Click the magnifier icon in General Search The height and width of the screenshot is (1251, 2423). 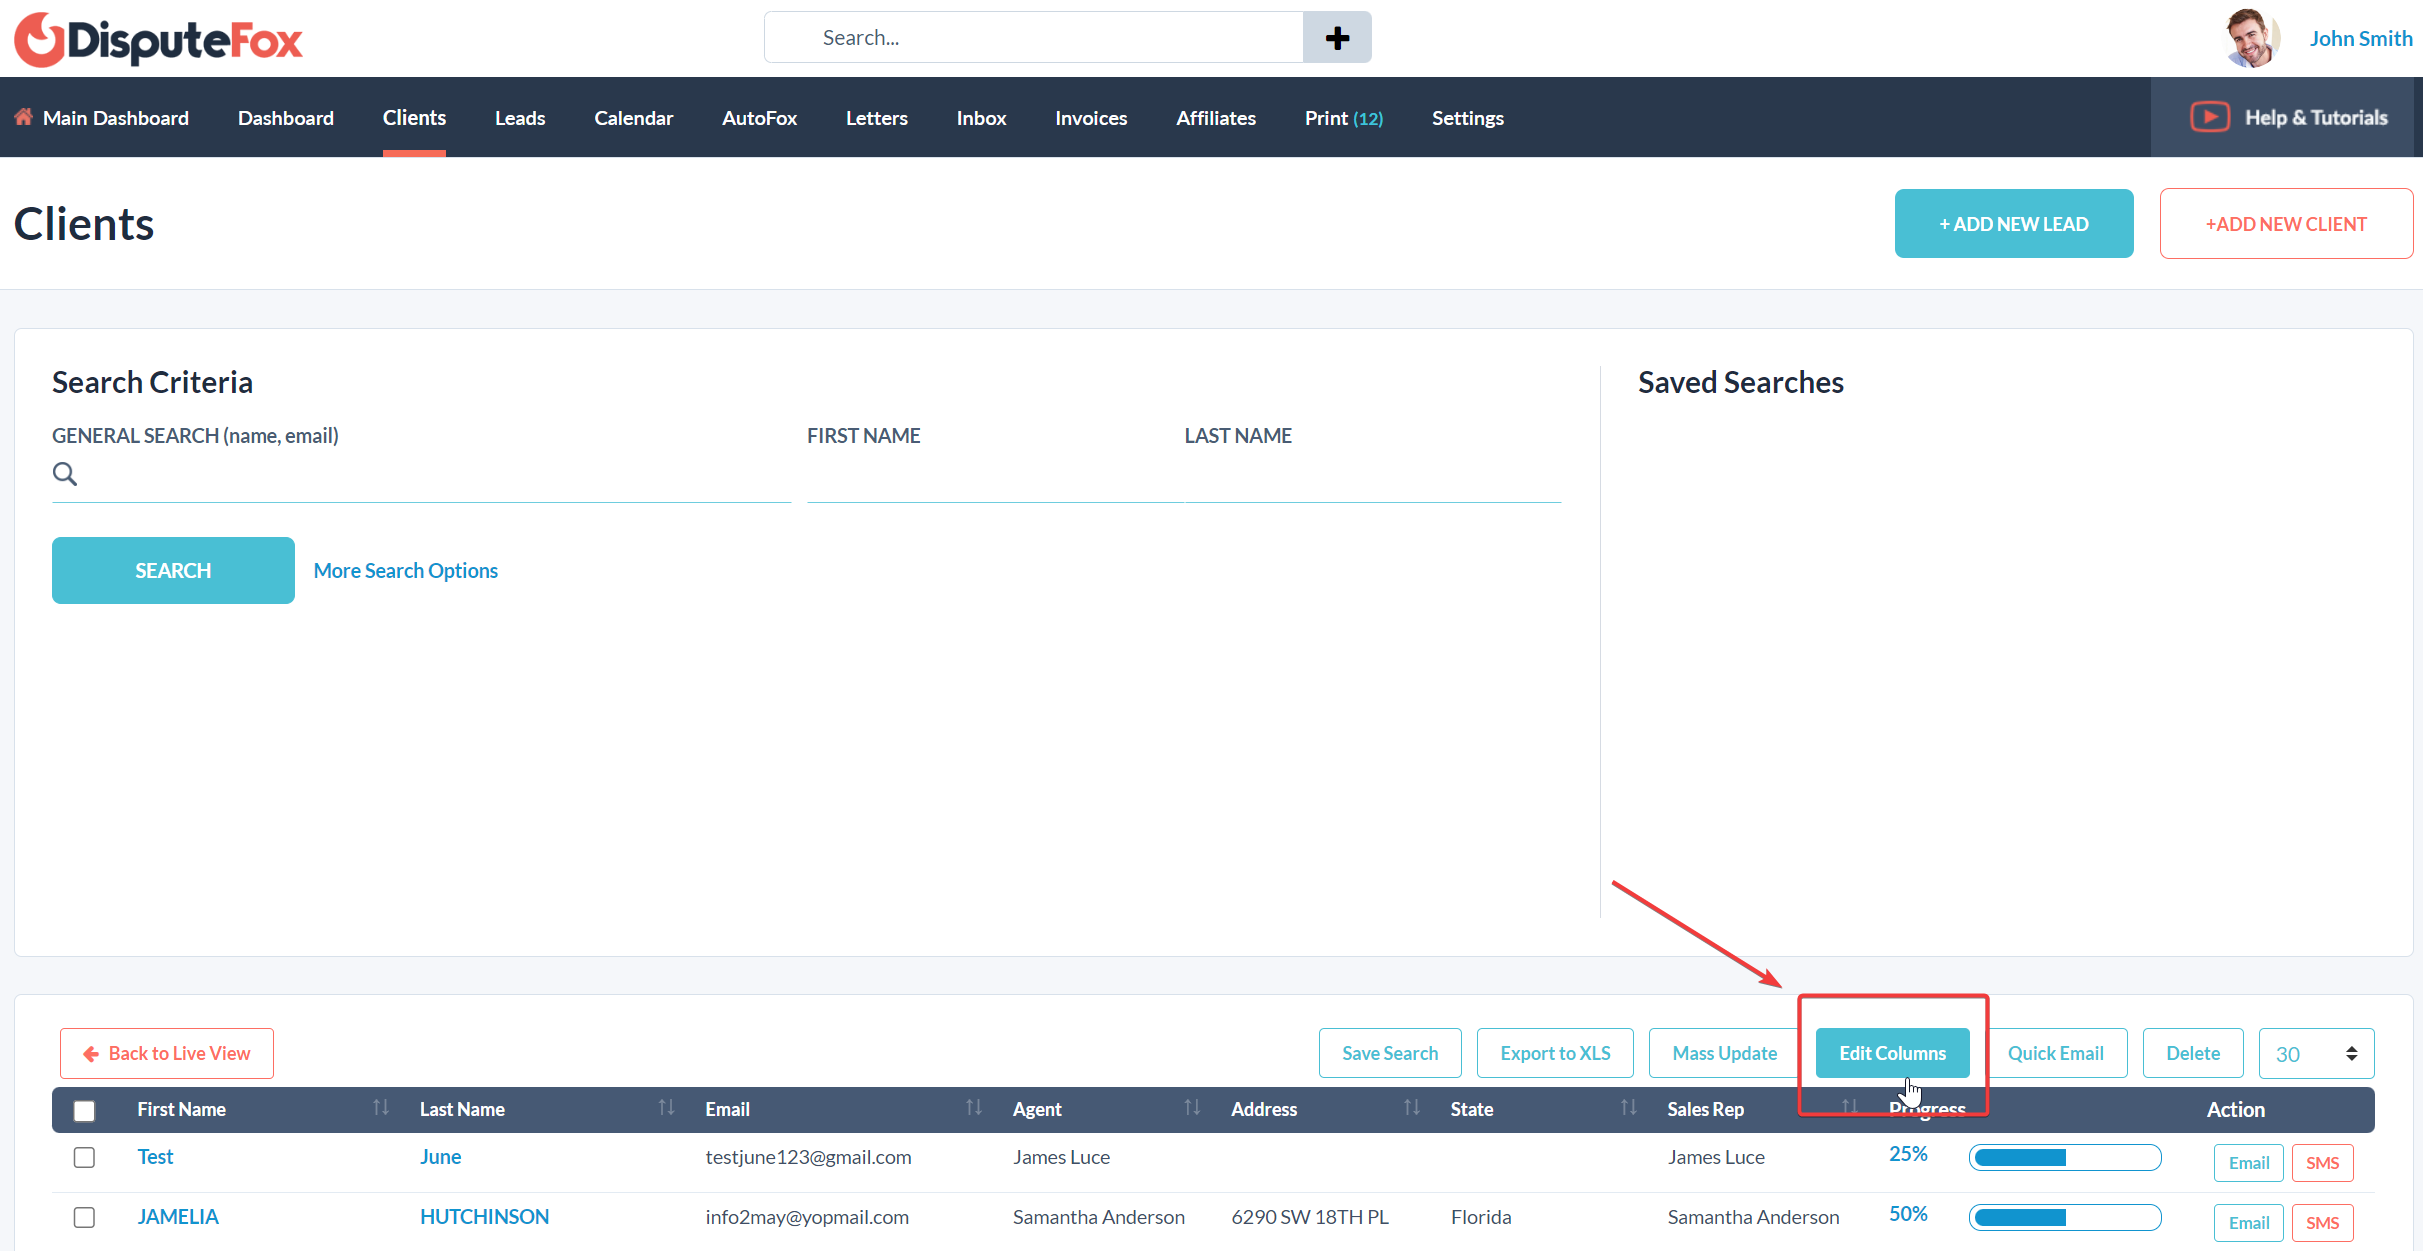click(65, 474)
